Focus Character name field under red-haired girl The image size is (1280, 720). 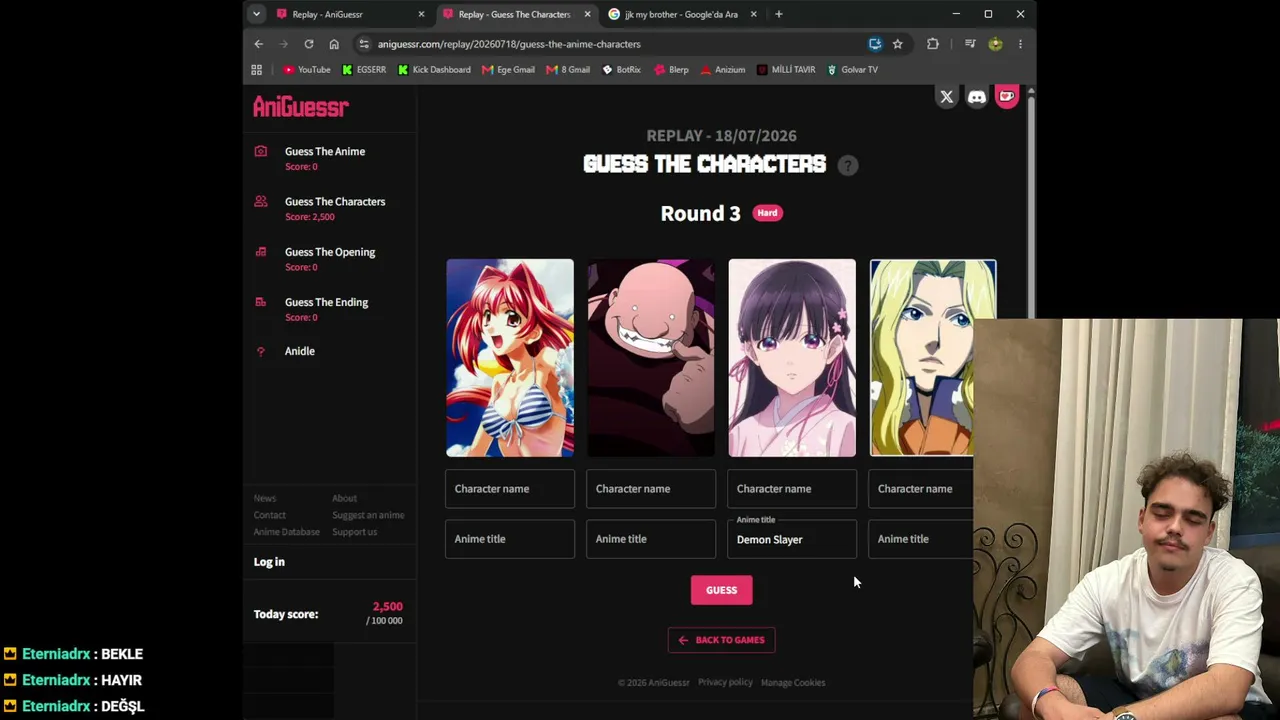click(x=510, y=489)
